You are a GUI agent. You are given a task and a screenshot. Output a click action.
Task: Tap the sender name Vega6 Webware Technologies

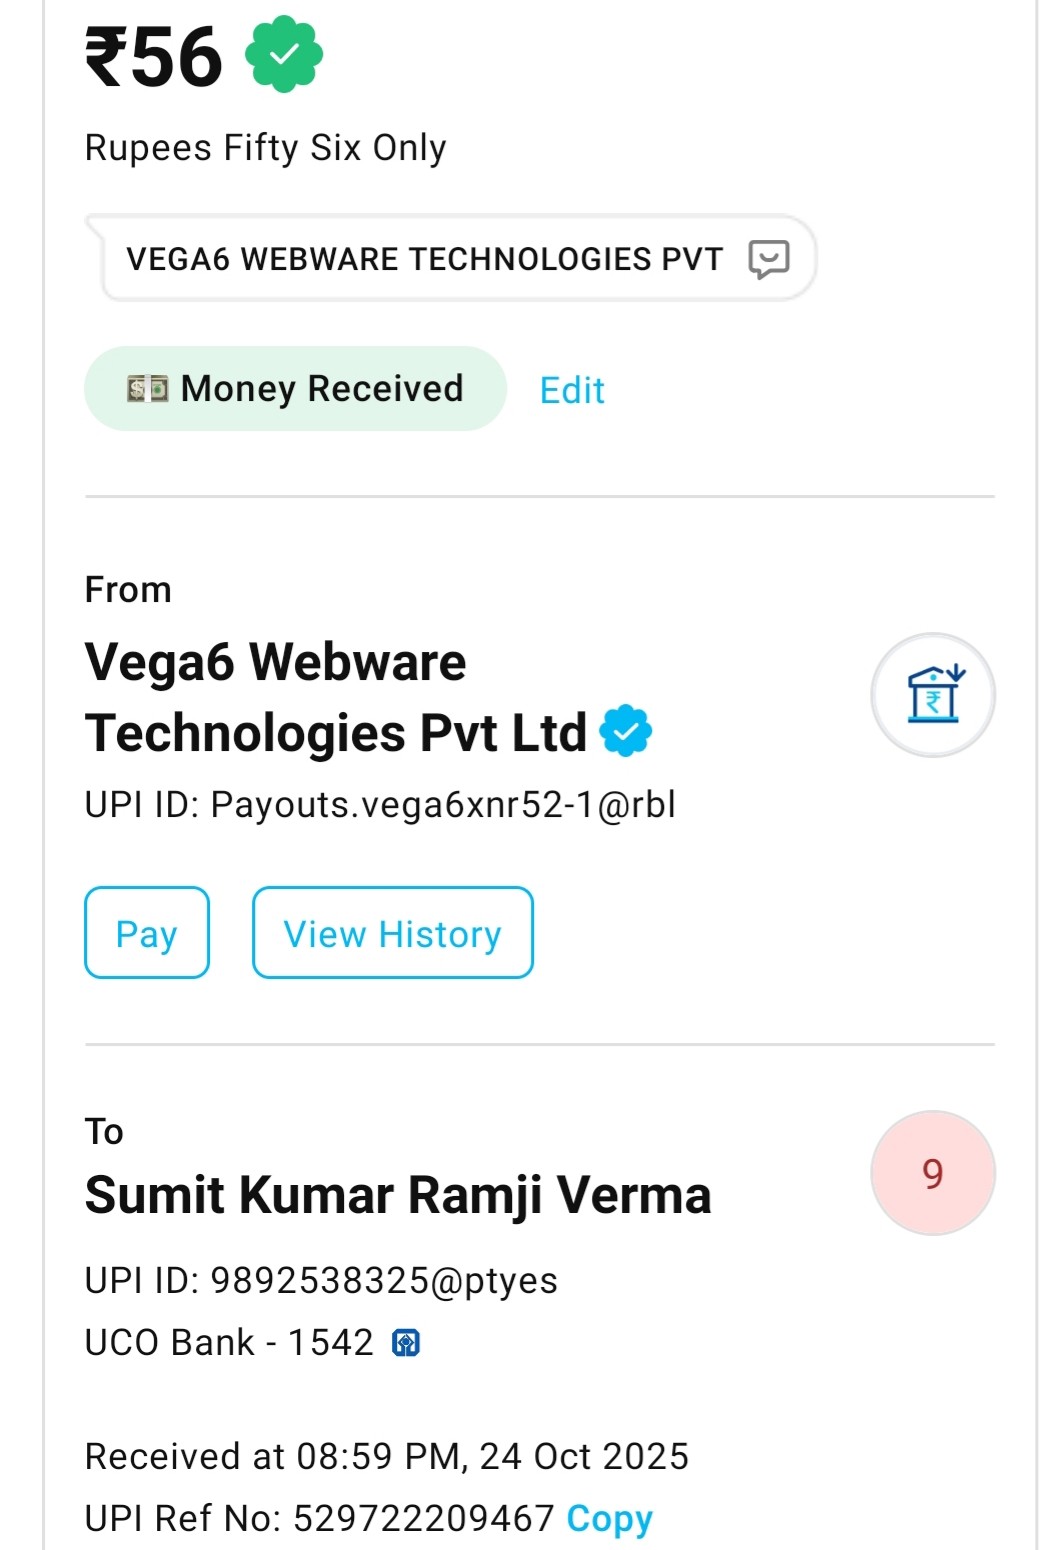(x=335, y=697)
